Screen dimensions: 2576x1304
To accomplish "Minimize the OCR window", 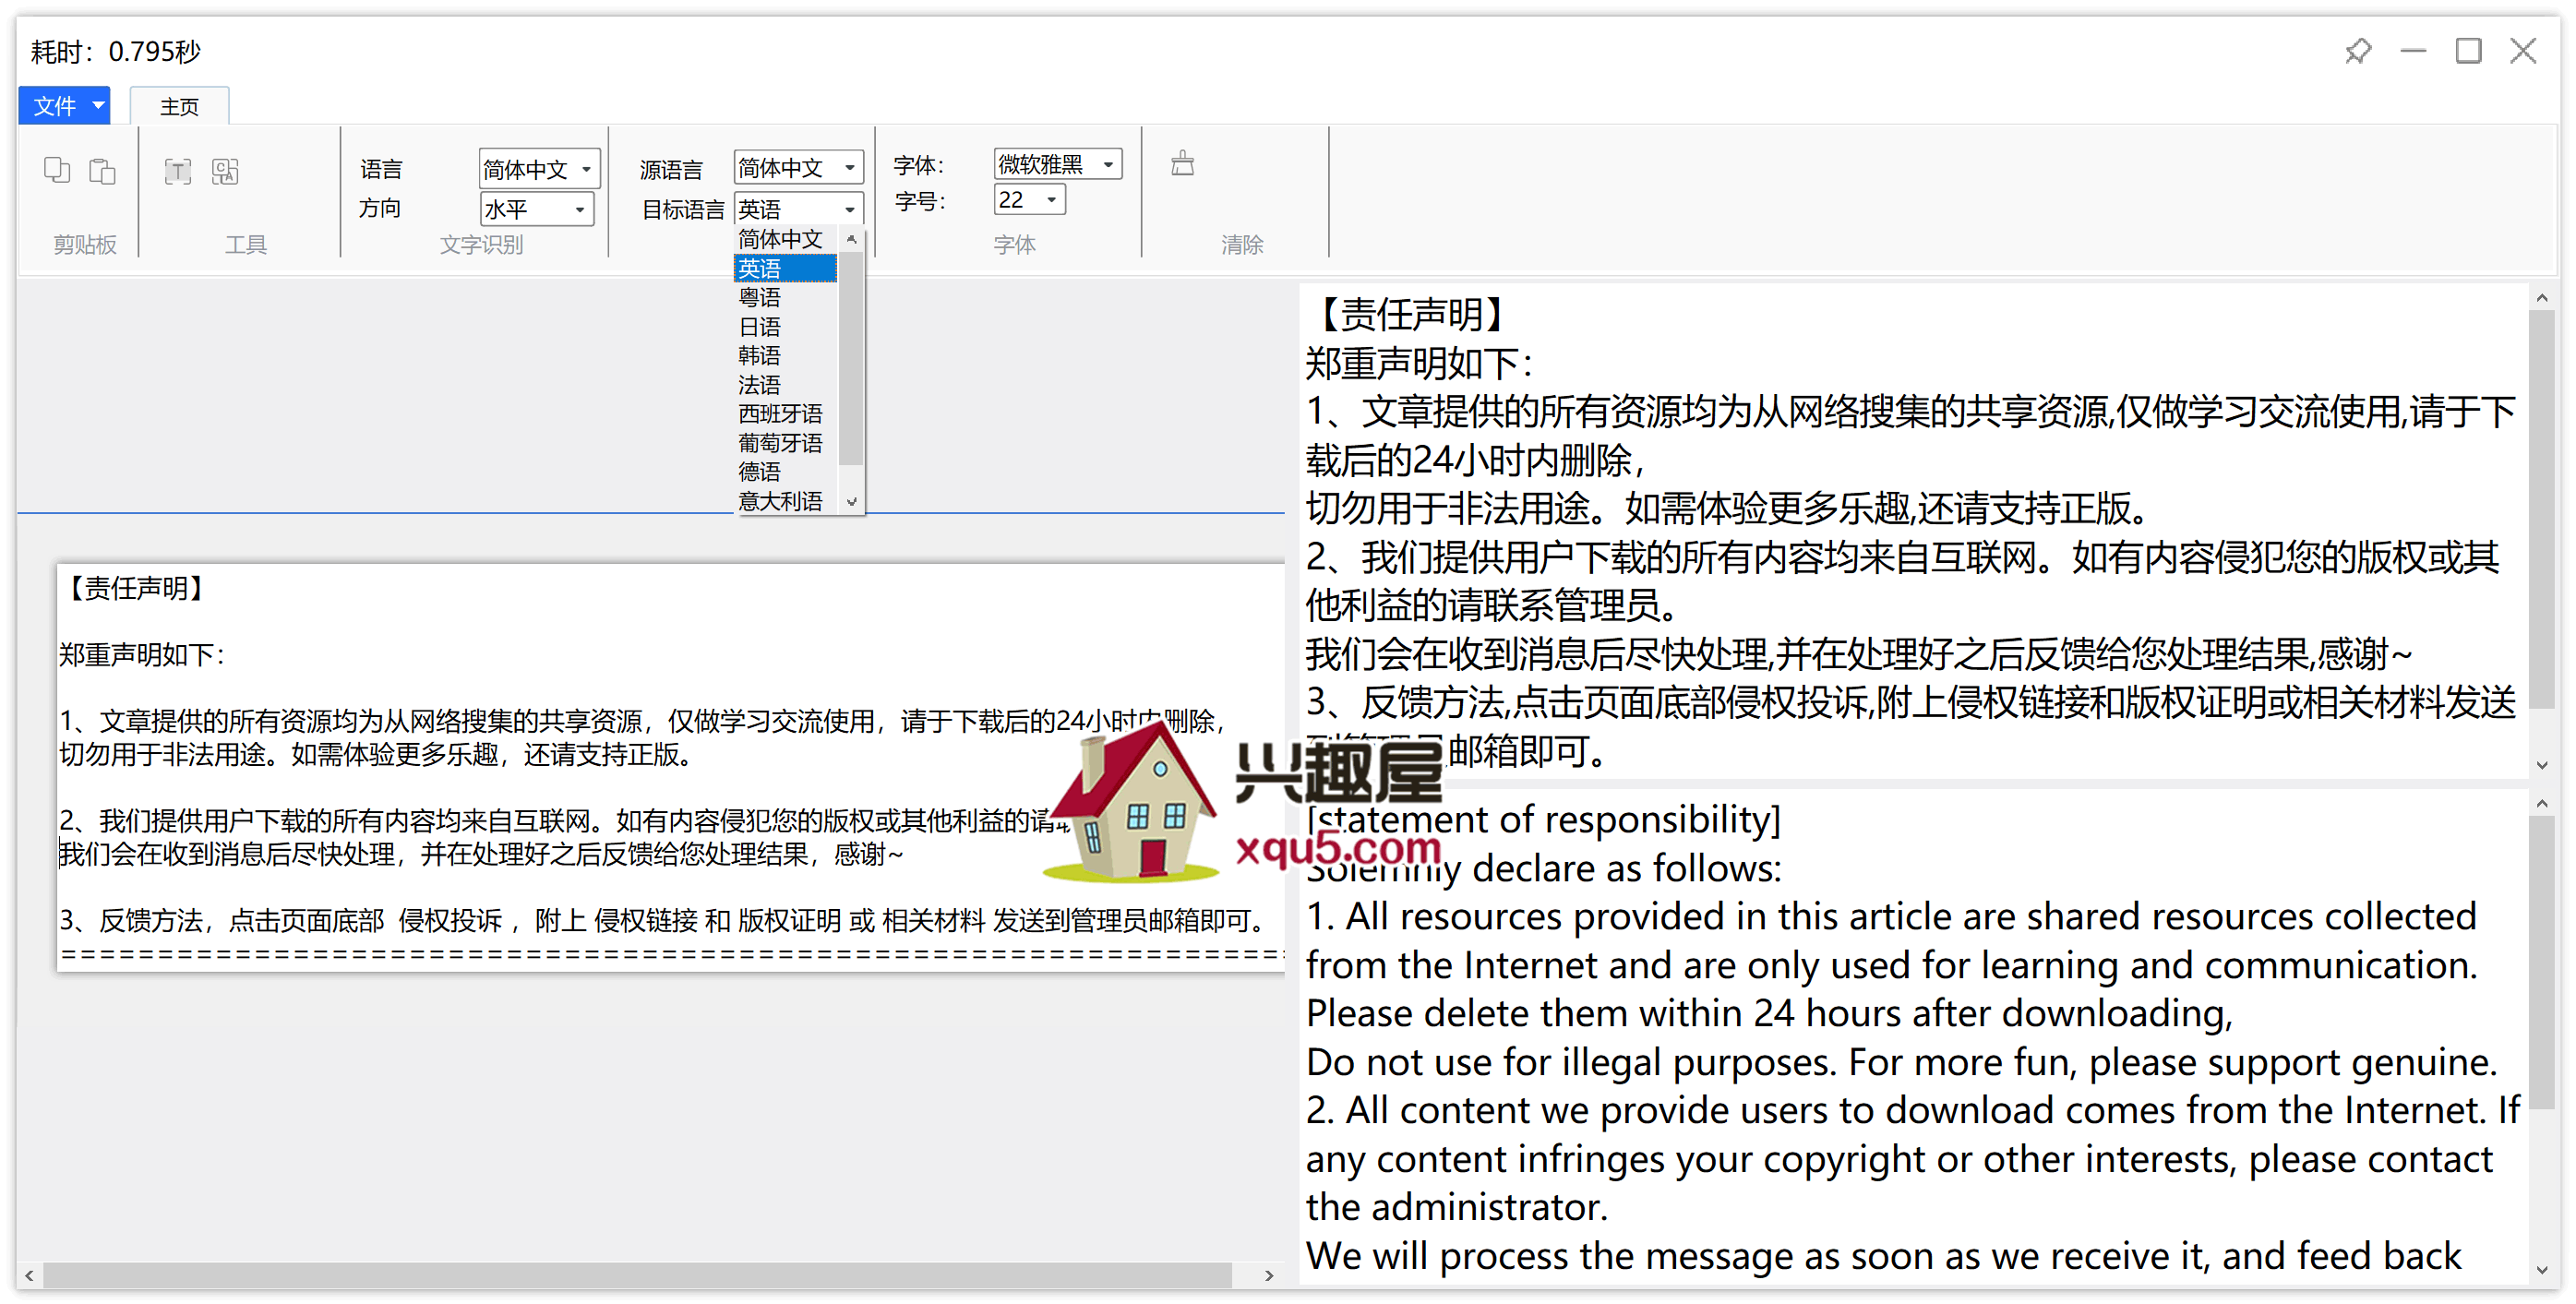I will (x=2413, y=51).
